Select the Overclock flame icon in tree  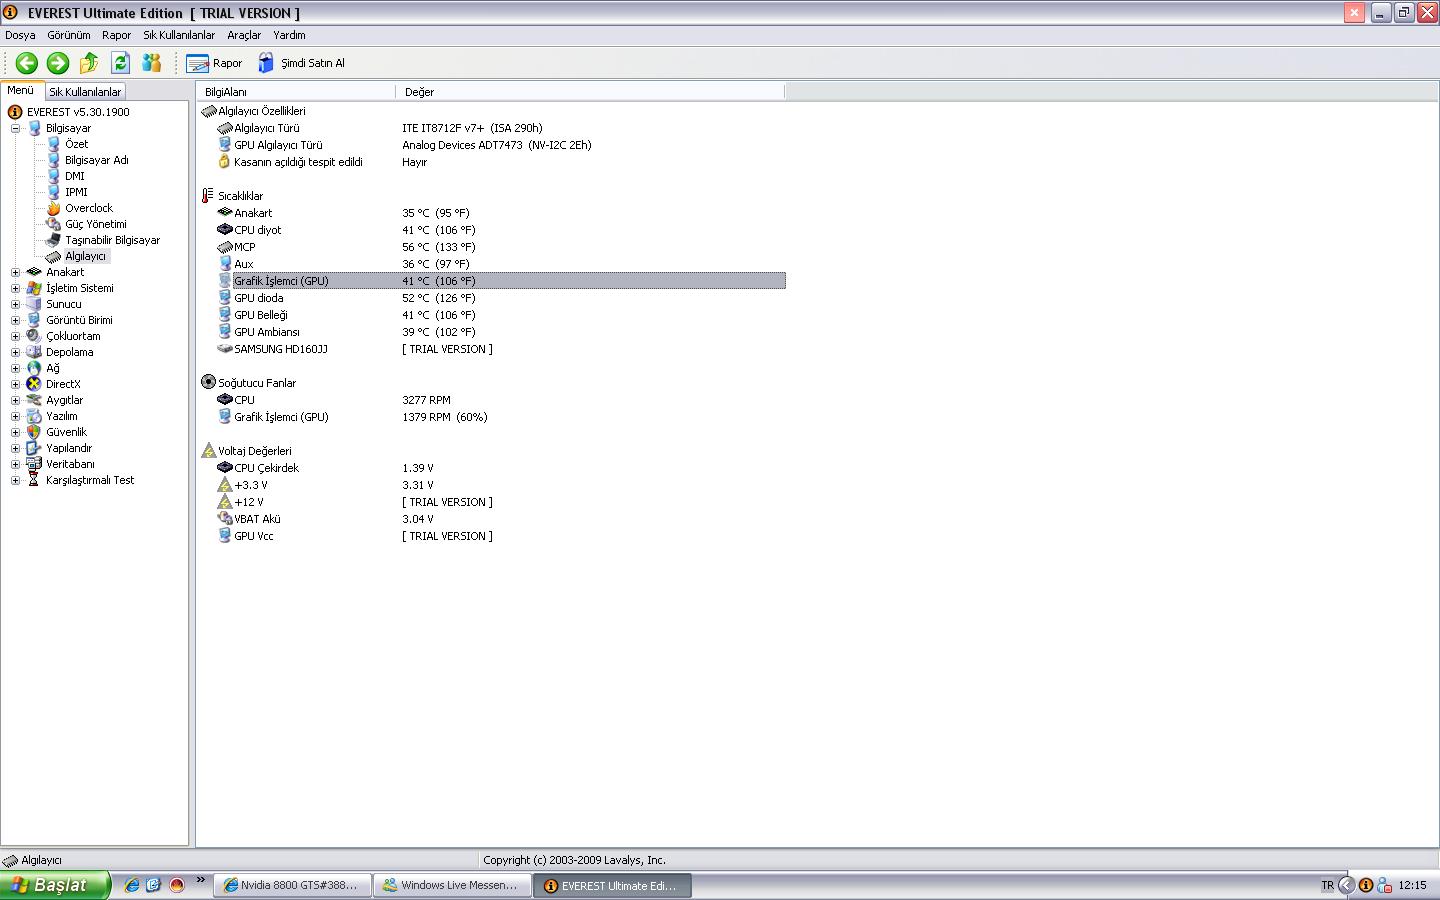click(x=54, y=208)
